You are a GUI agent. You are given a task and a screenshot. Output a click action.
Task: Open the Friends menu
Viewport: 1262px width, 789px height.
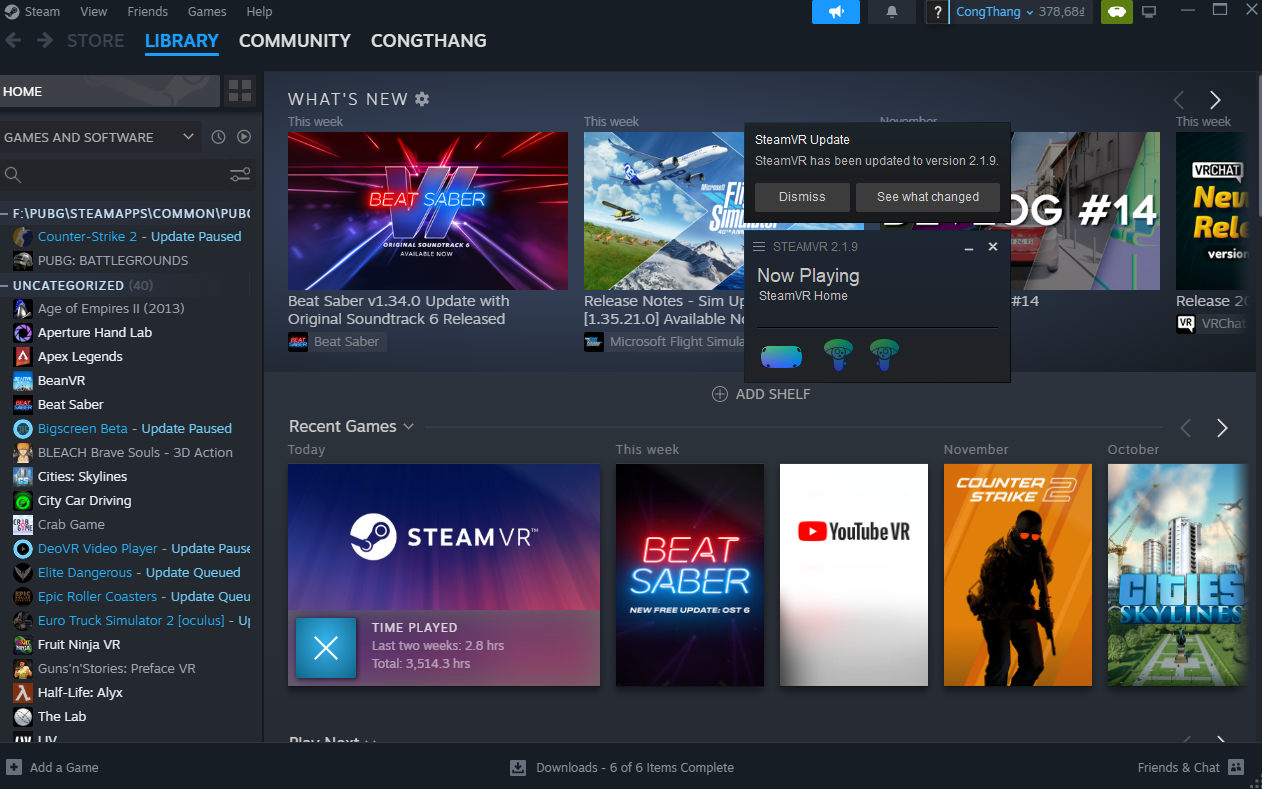(x=148, y=12)
